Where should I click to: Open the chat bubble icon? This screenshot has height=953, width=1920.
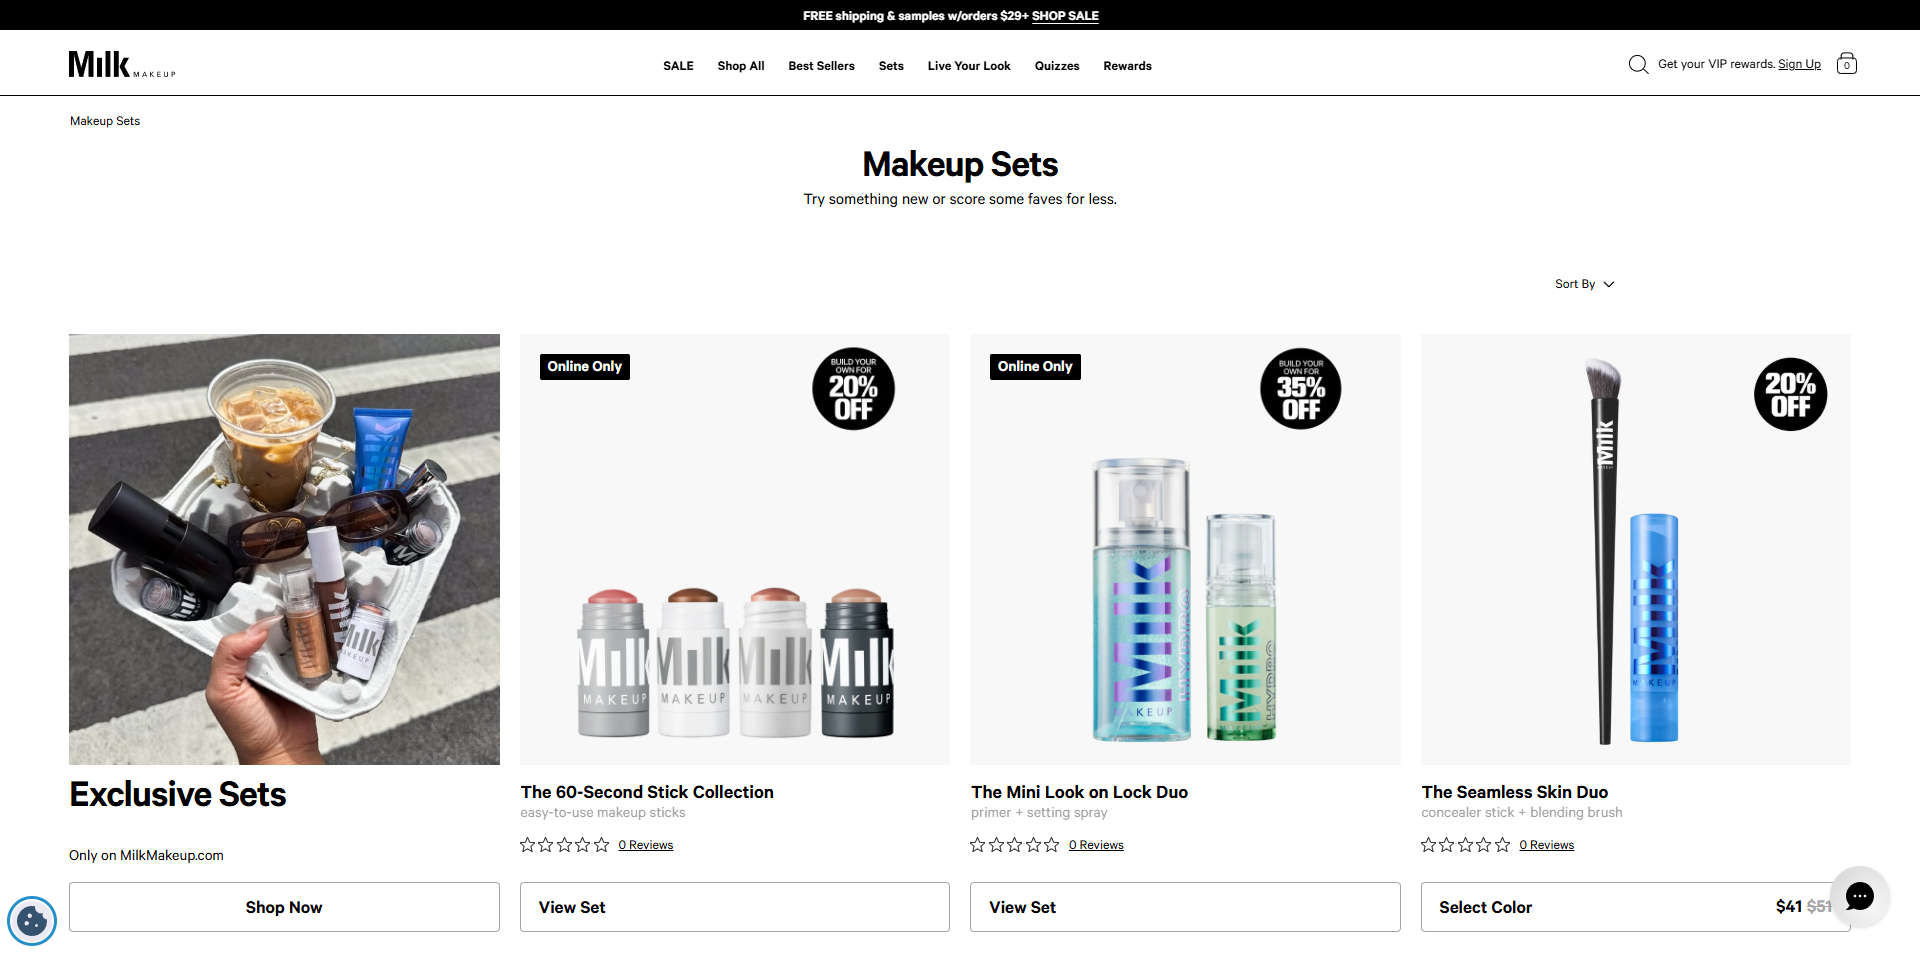(x=1860, y=897)
